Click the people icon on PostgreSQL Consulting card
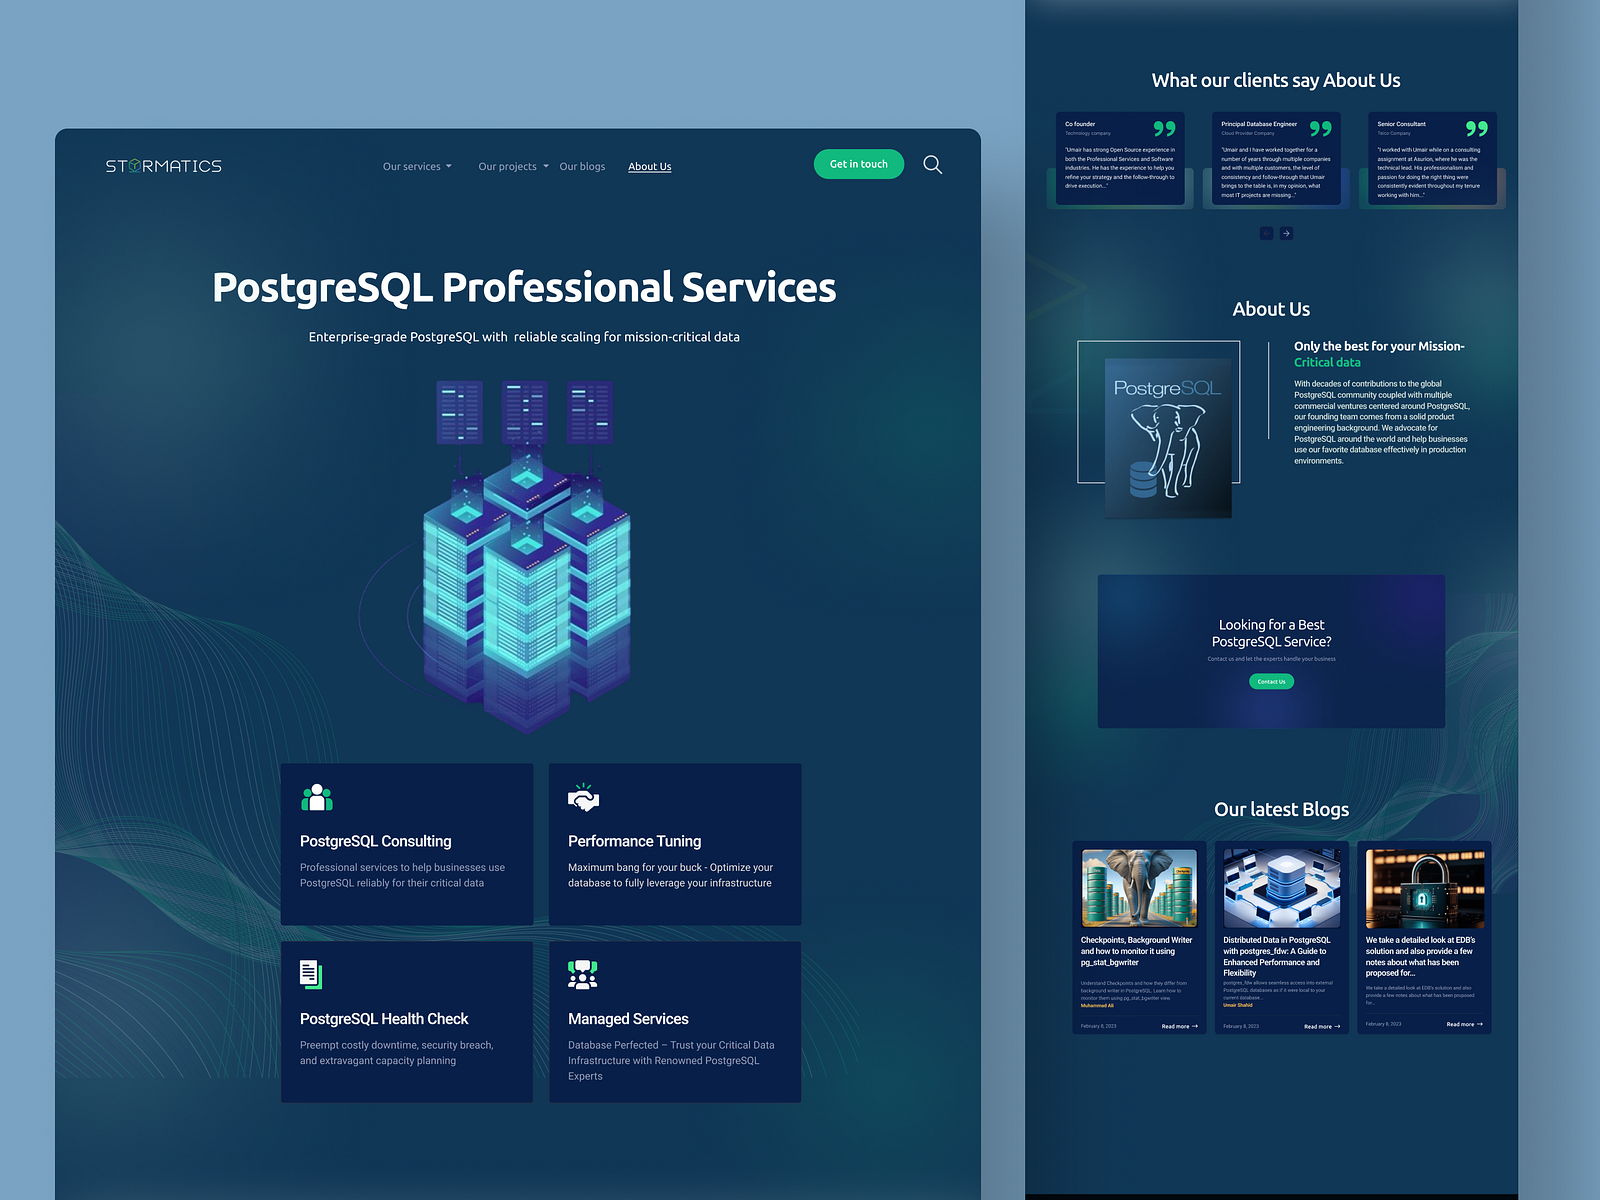This screenshot has height=1200, width=1600. click(315, 797)
